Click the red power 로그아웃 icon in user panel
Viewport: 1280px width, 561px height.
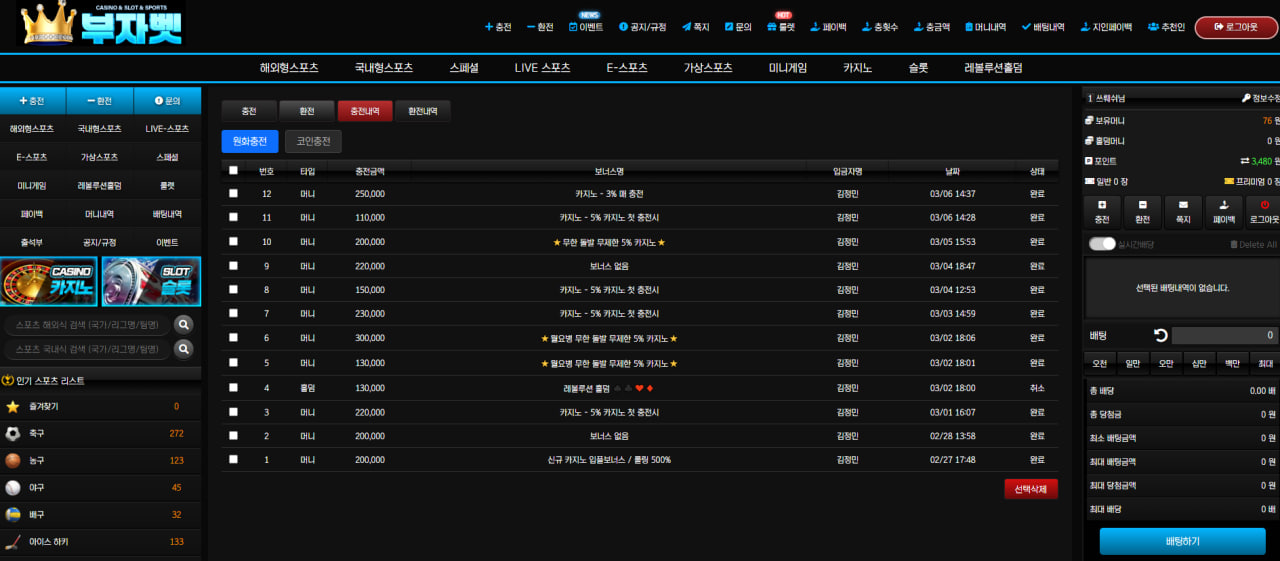pyautogui.click(x=1265, y=205)
